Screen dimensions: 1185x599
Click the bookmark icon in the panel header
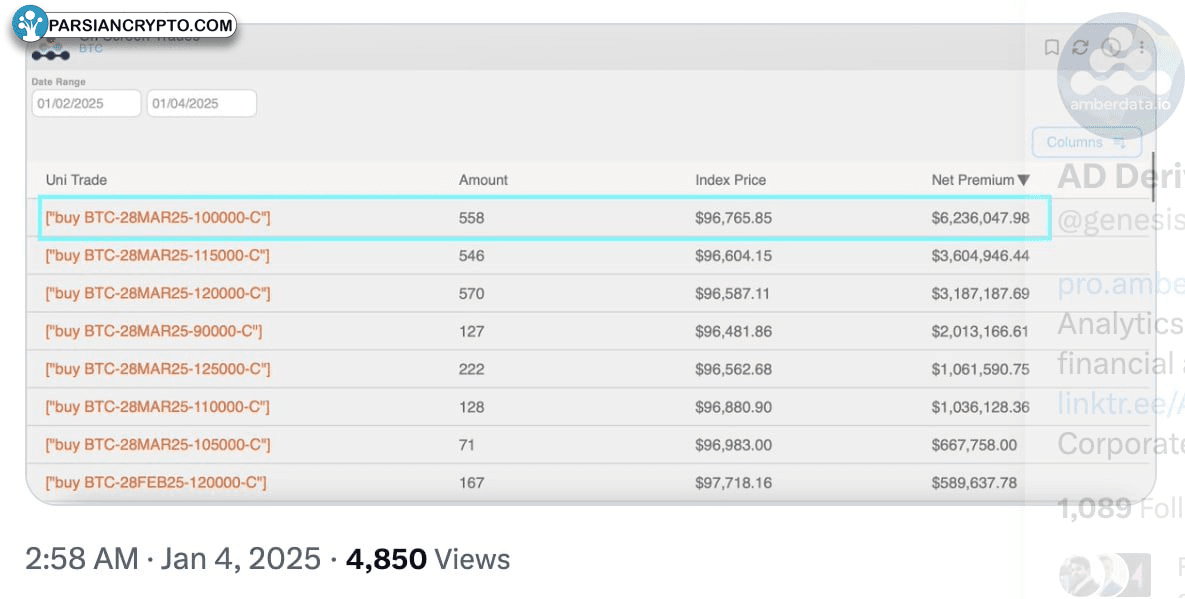pyautogui.click(x=1051, y=47)
